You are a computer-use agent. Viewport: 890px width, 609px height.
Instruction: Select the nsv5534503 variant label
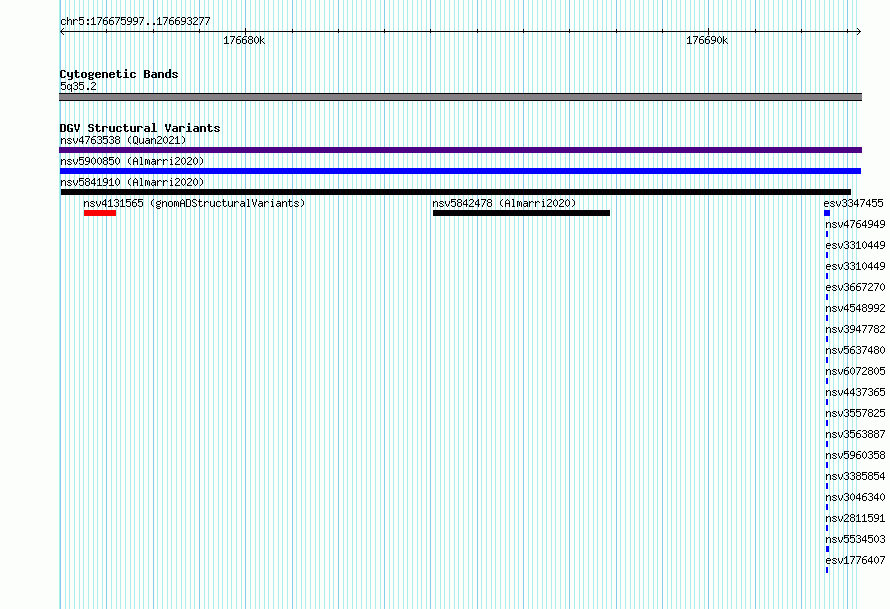855,539
